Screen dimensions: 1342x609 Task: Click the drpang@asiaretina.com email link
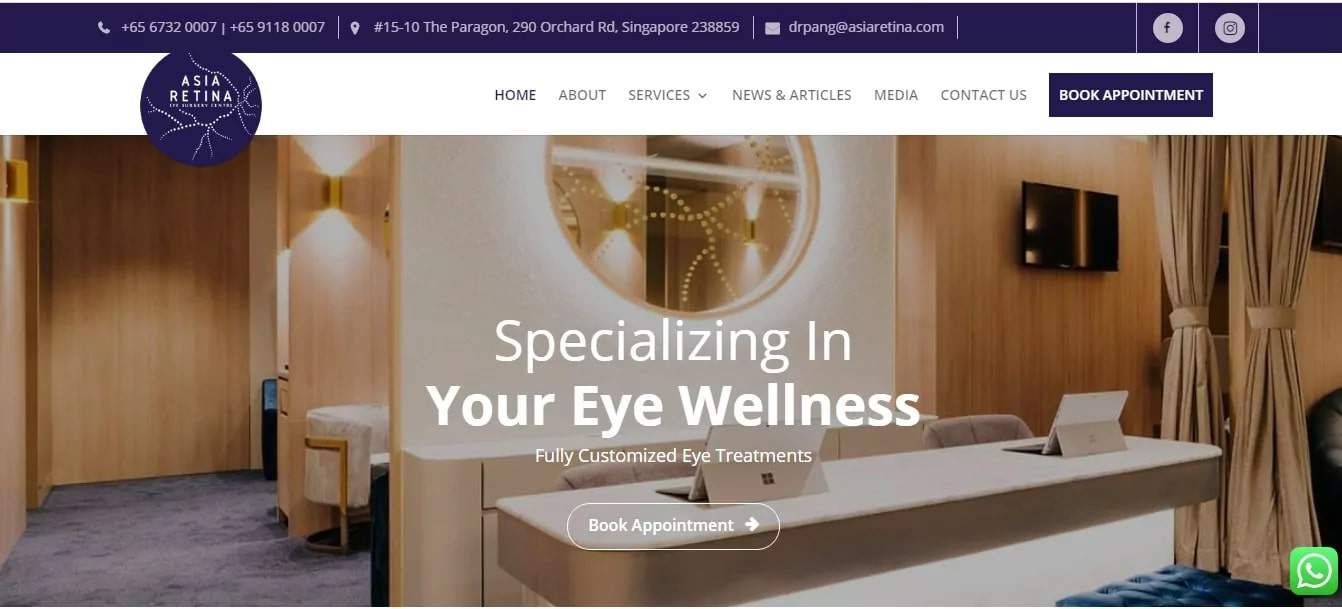[x=866, y=27]
